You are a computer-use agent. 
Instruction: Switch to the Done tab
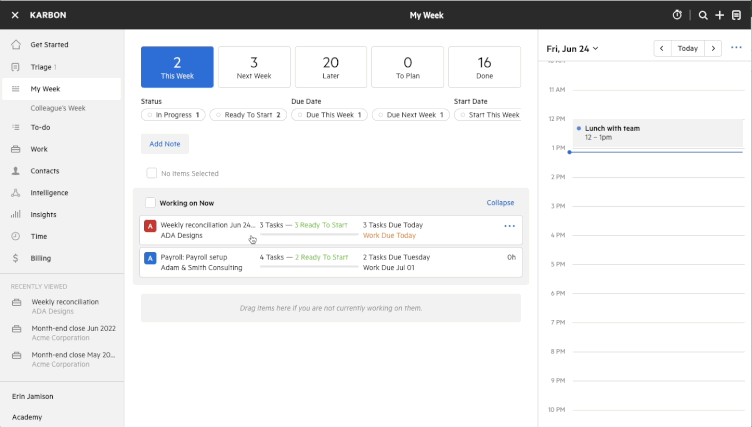484,67
